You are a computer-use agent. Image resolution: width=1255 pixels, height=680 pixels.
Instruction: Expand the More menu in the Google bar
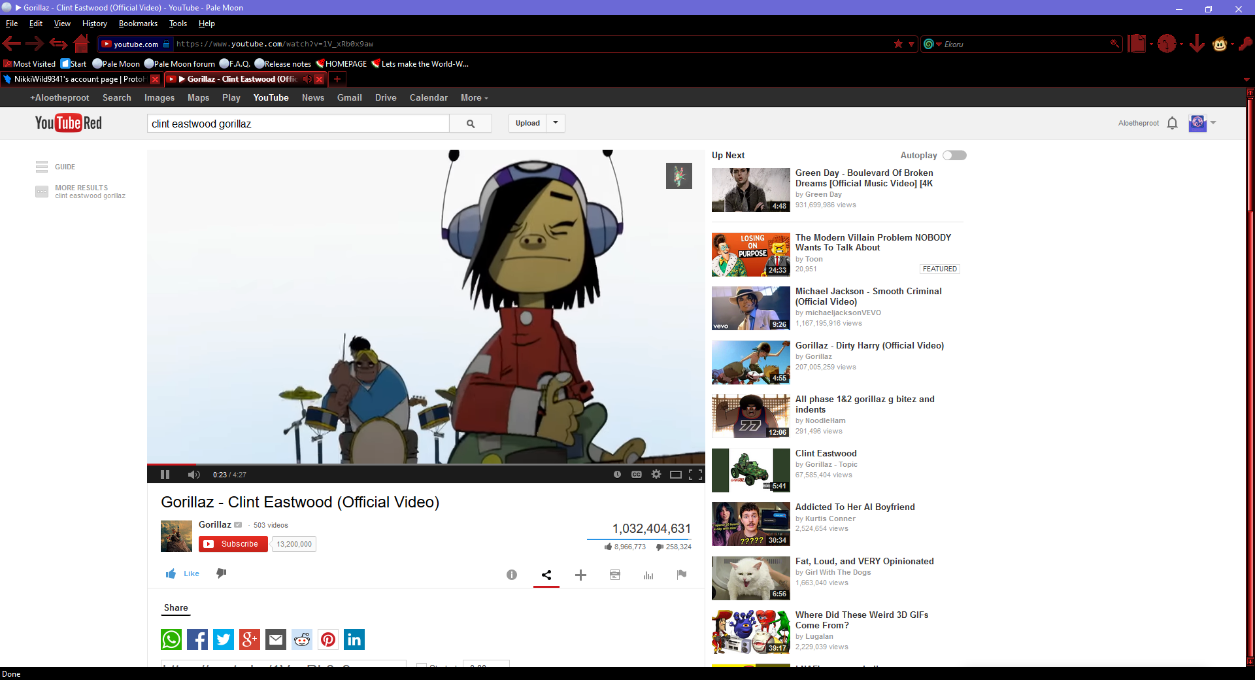point(474,97)
